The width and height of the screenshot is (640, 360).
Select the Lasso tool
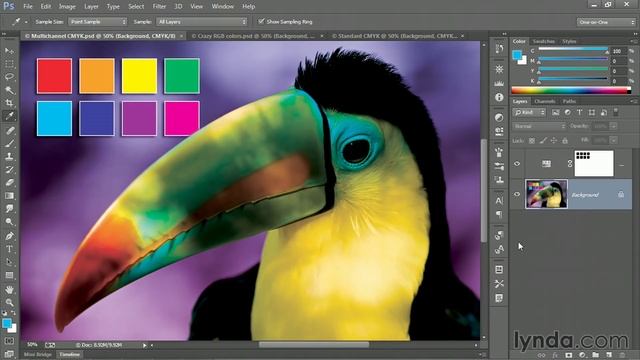(x=9, y=77)
